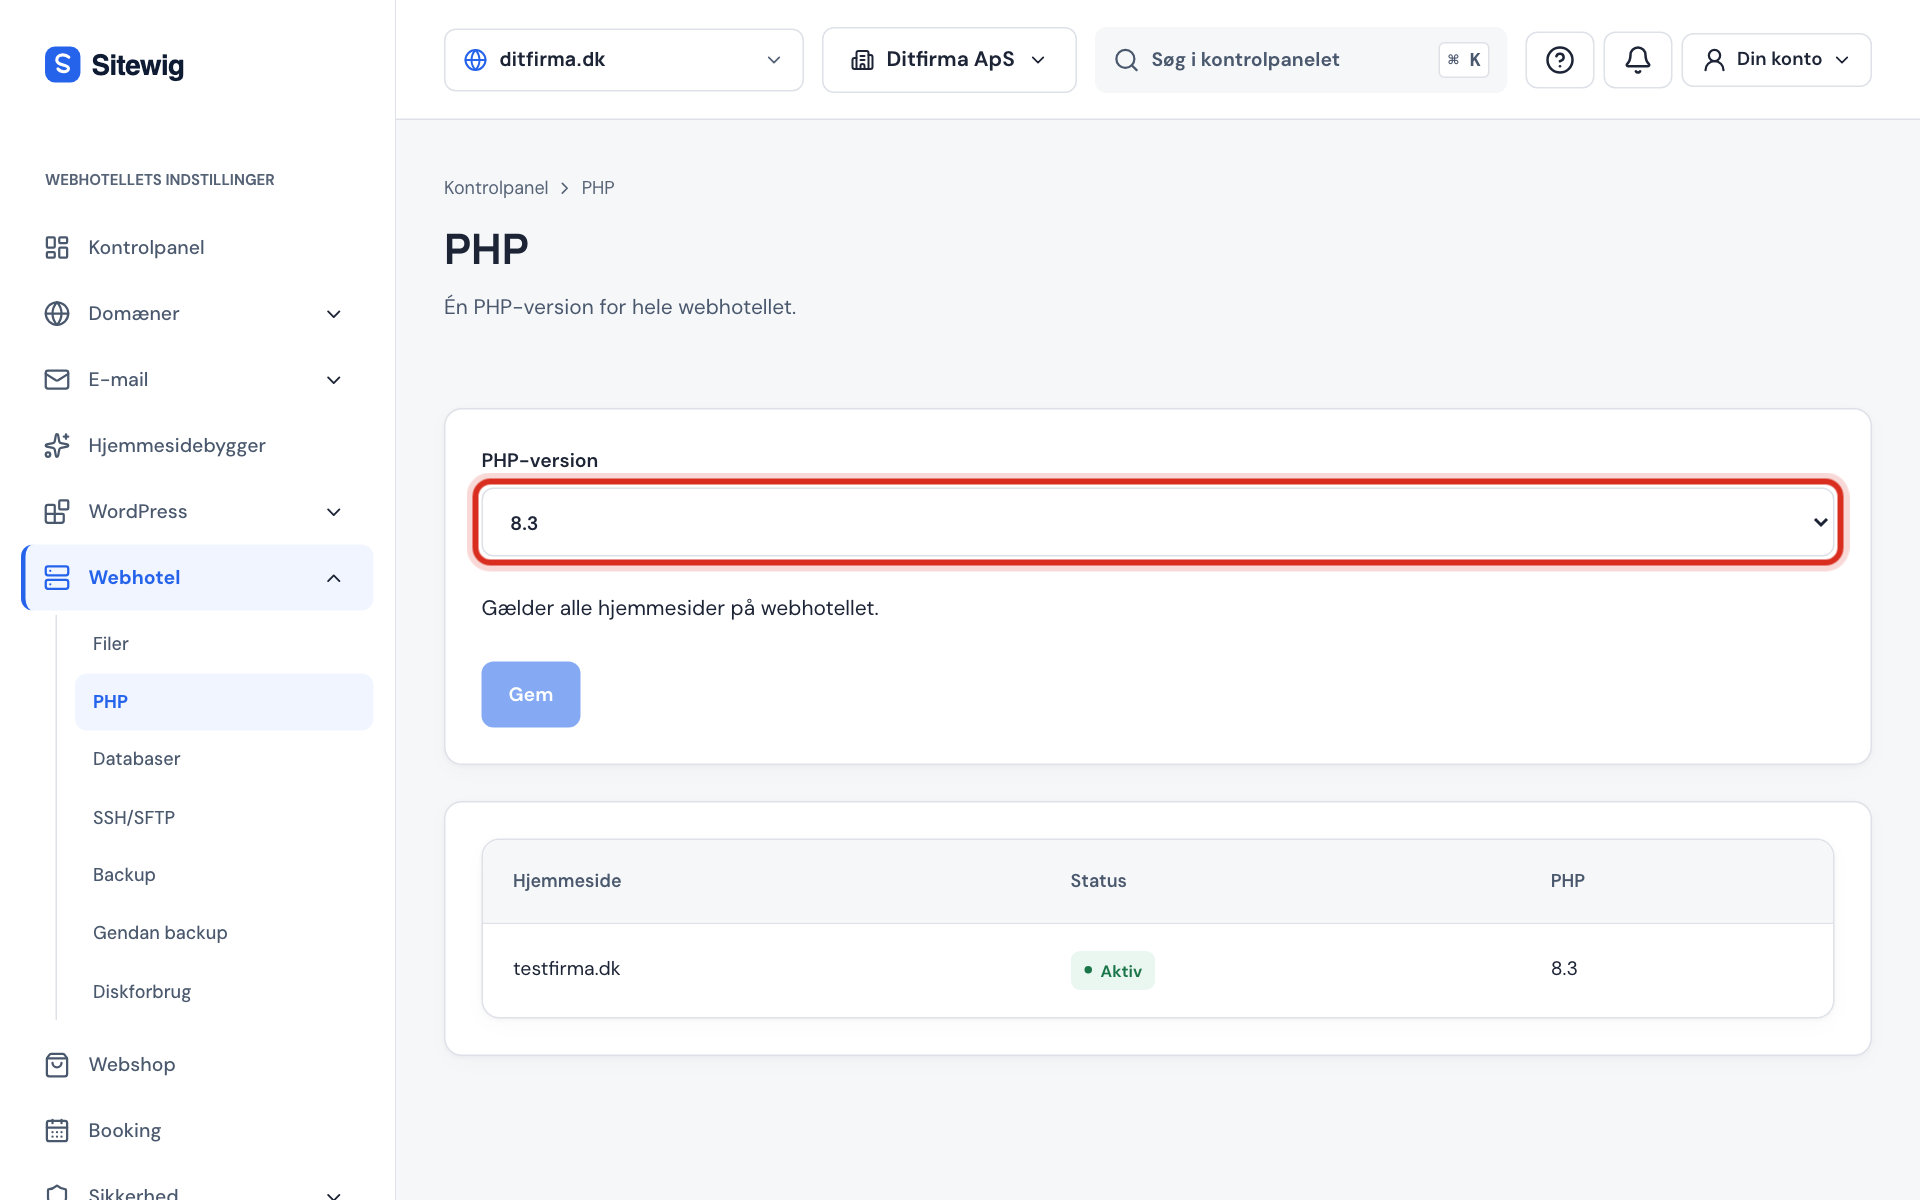Click the globe icon beside ditfirma.dk
Viewport: 1920px width, 1200px height.
[x=476, y=60]
